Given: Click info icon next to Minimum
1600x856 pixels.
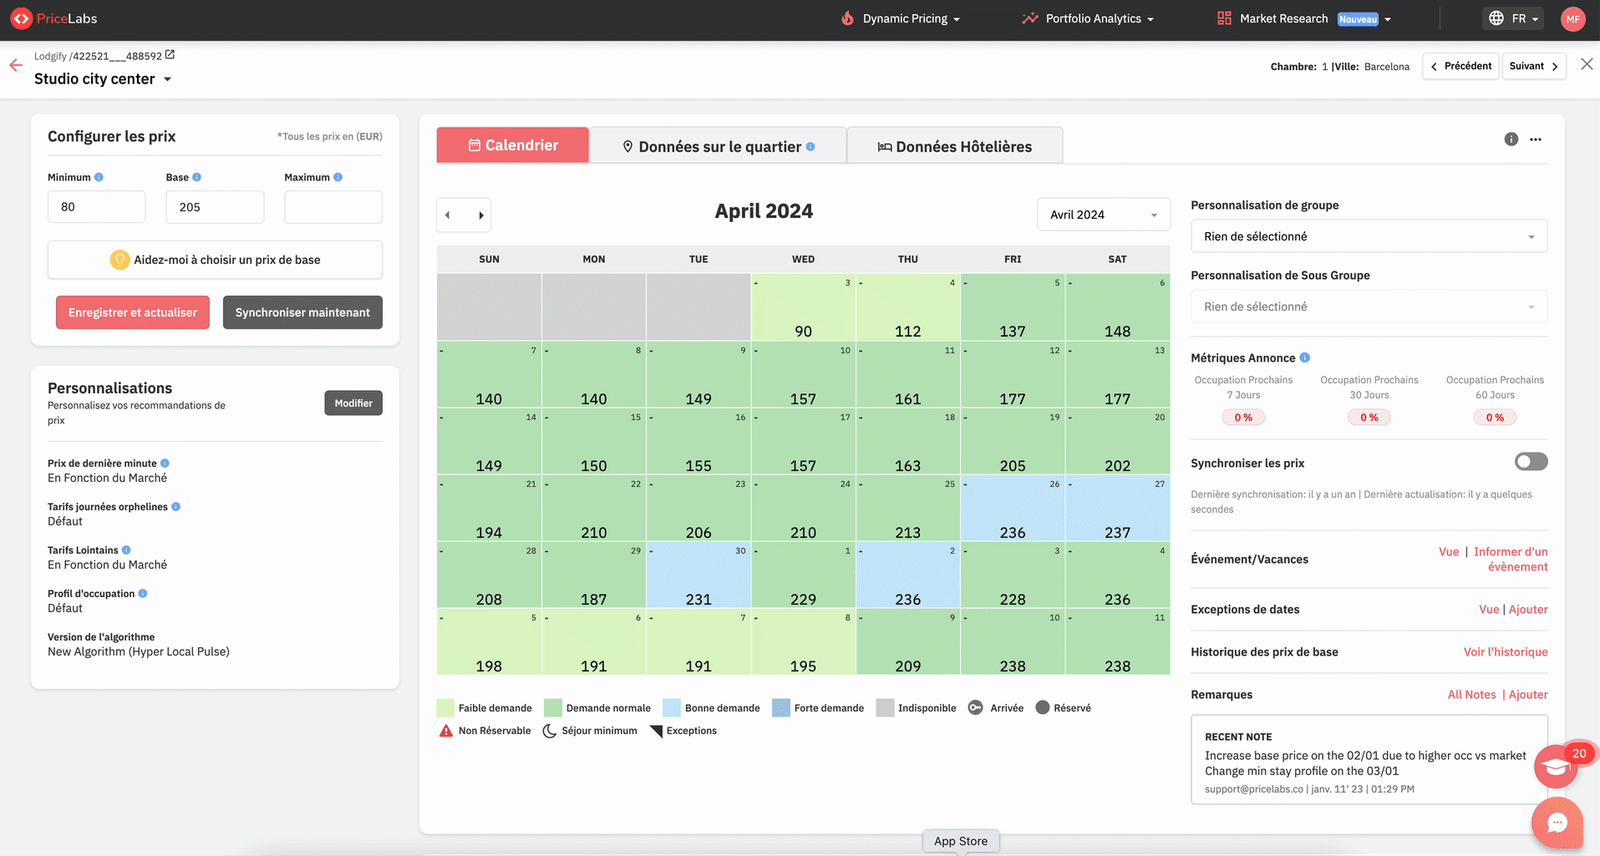Looking at the screenshot, I should coord(99,177).
